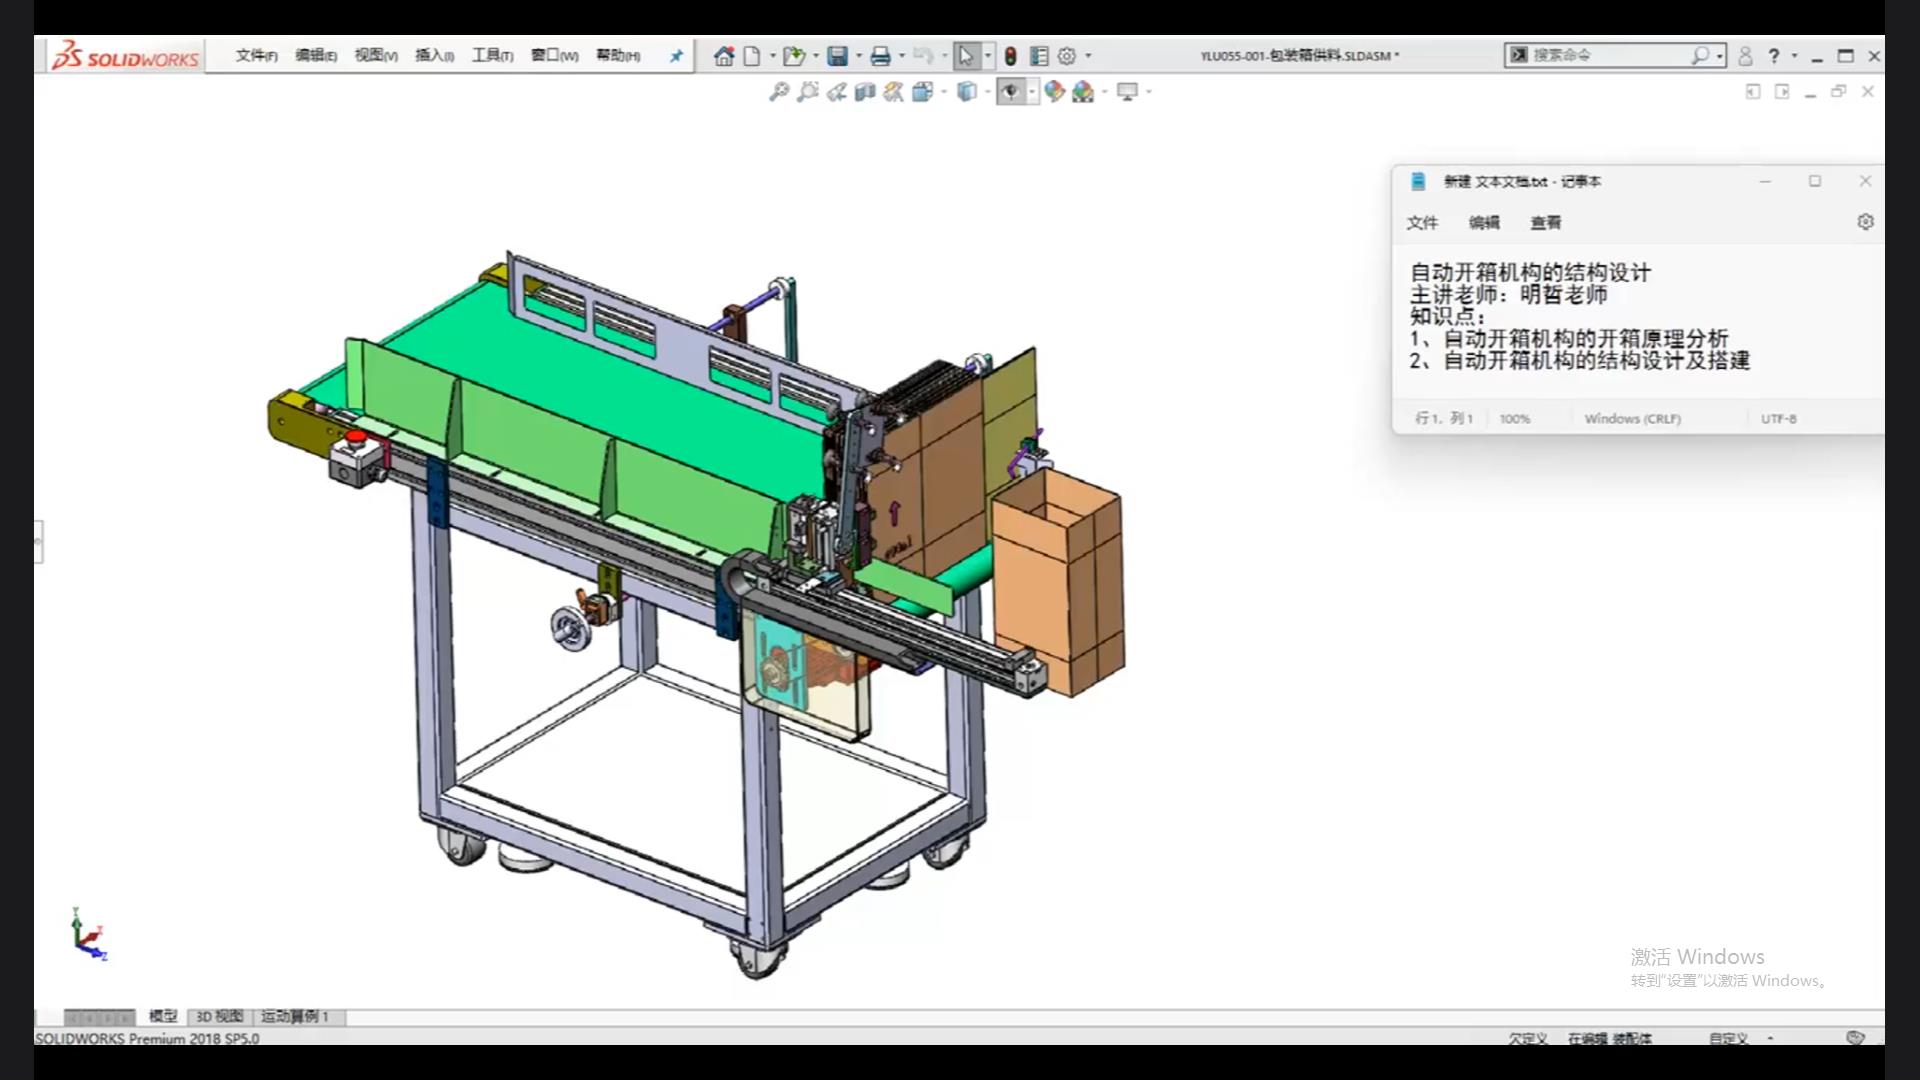The width and height of the screenshot is (1920, 1080).
Task: Click the 100% zoom level in Notepad
Action: (x=1515, y=419)
